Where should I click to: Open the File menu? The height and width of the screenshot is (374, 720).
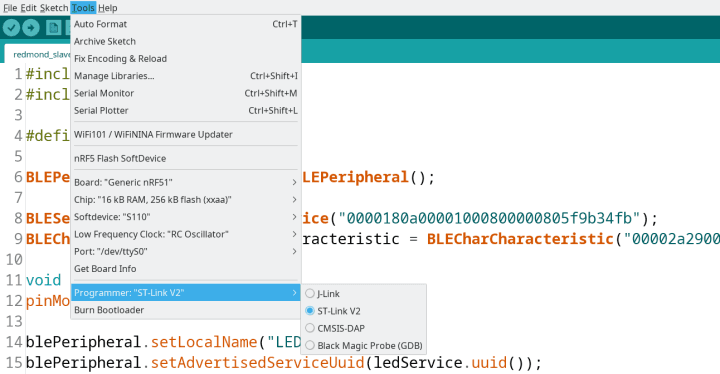[10, 8]
